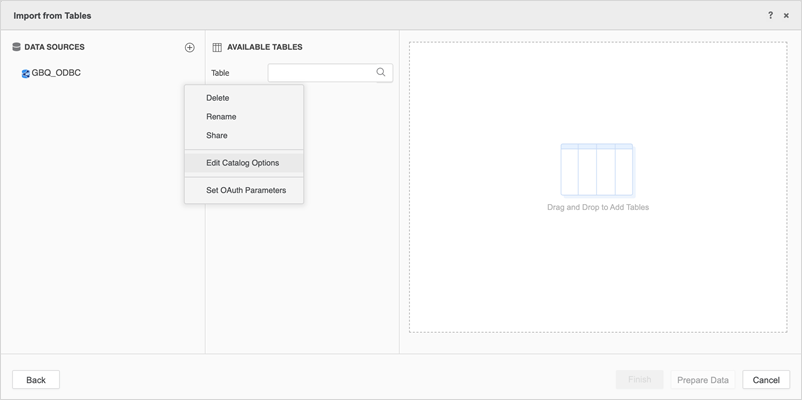Click the Drag and Drop to Add Tables text
802x400 pixels.
[598, 208]
